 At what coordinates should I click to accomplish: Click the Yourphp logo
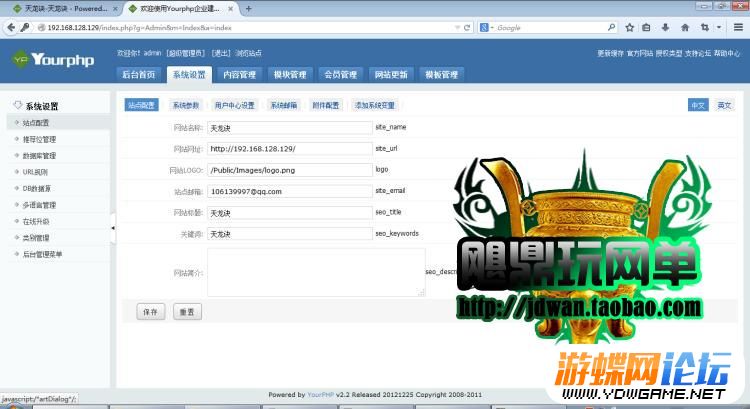53,60
